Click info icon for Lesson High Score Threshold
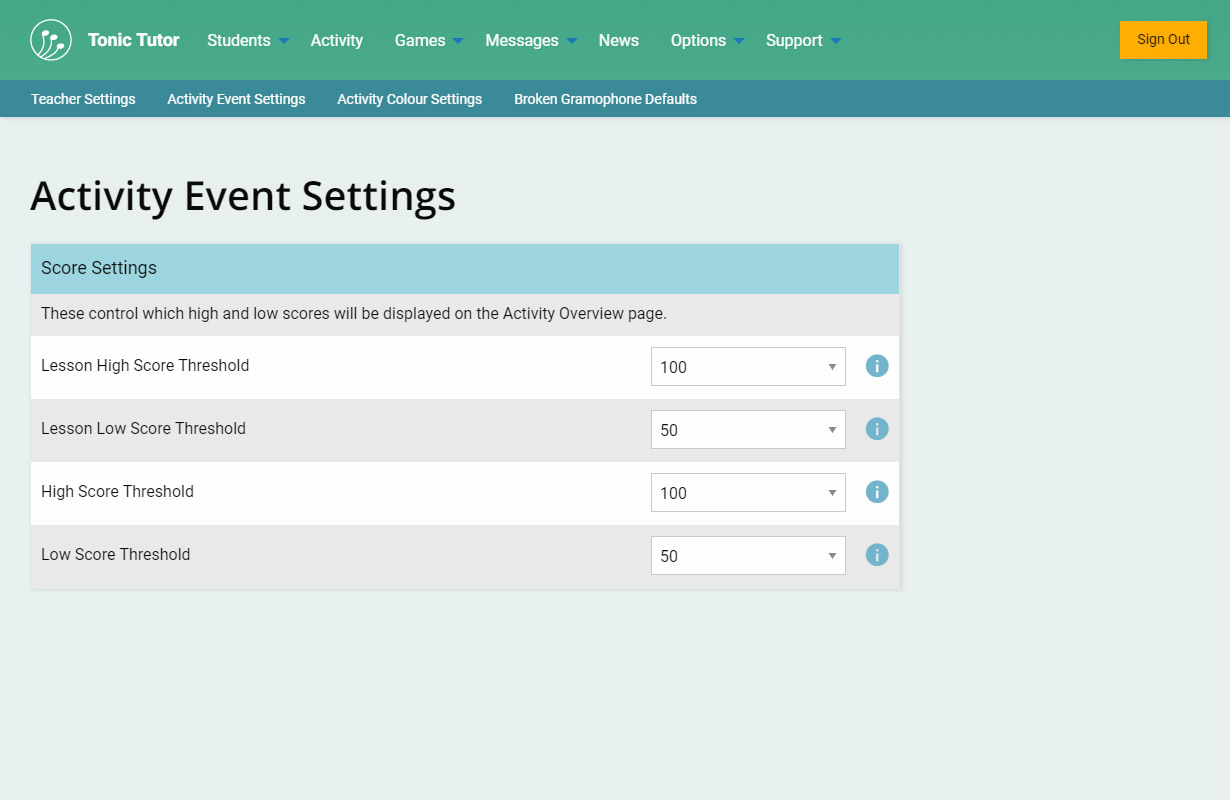 [877, 366]
